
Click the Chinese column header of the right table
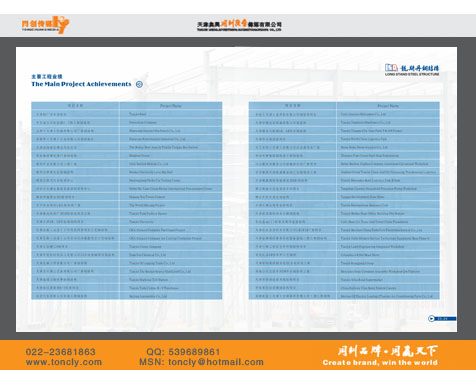click(x=293, y=106)
